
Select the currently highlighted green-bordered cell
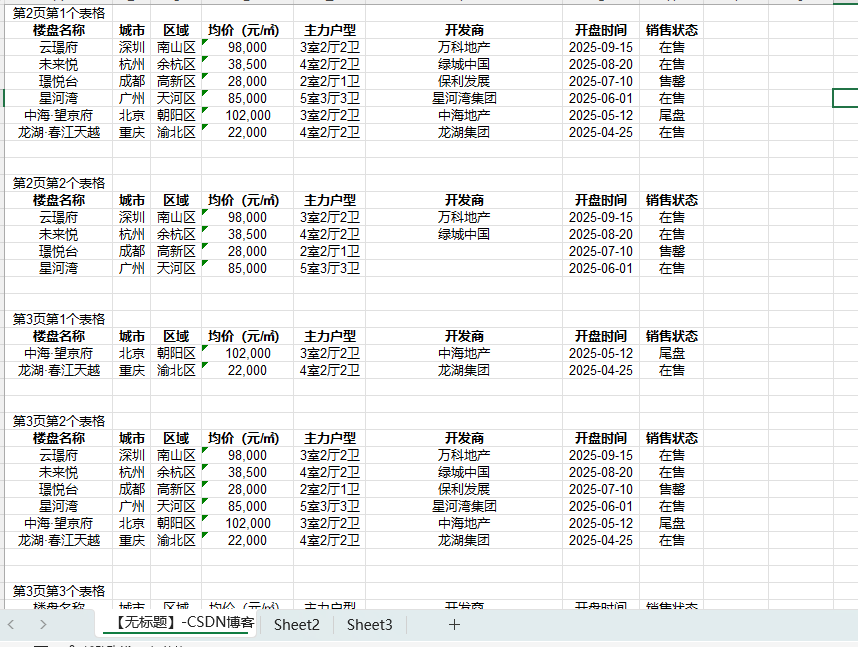coord(847,97)
